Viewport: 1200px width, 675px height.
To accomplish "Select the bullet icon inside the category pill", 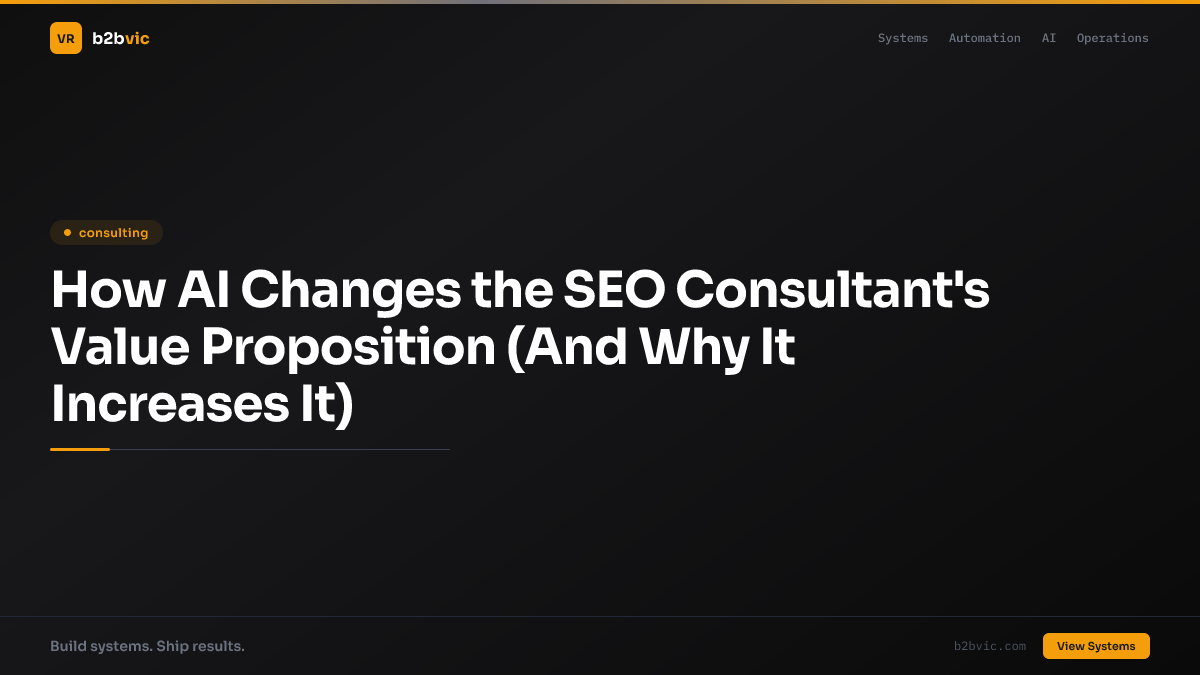I will tap(67, 232).
